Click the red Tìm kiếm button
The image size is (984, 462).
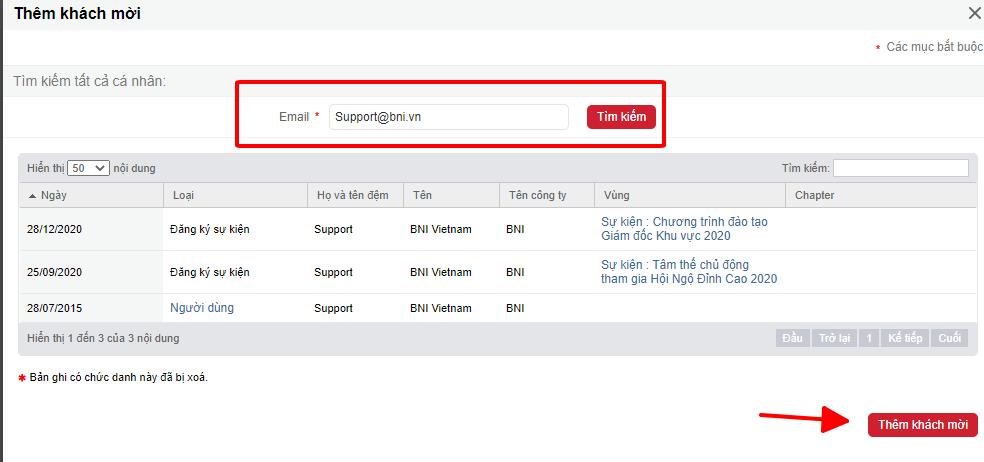[621, 117]
